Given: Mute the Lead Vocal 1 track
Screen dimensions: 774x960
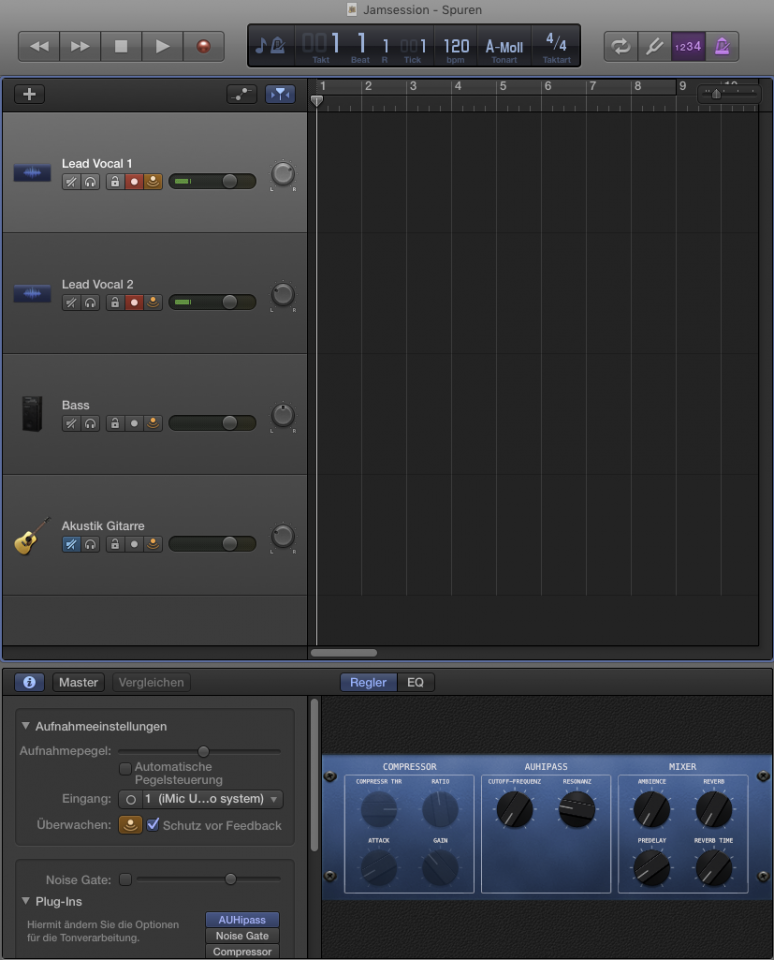Looking at the screenshot, I should click(x=72, y=182).
